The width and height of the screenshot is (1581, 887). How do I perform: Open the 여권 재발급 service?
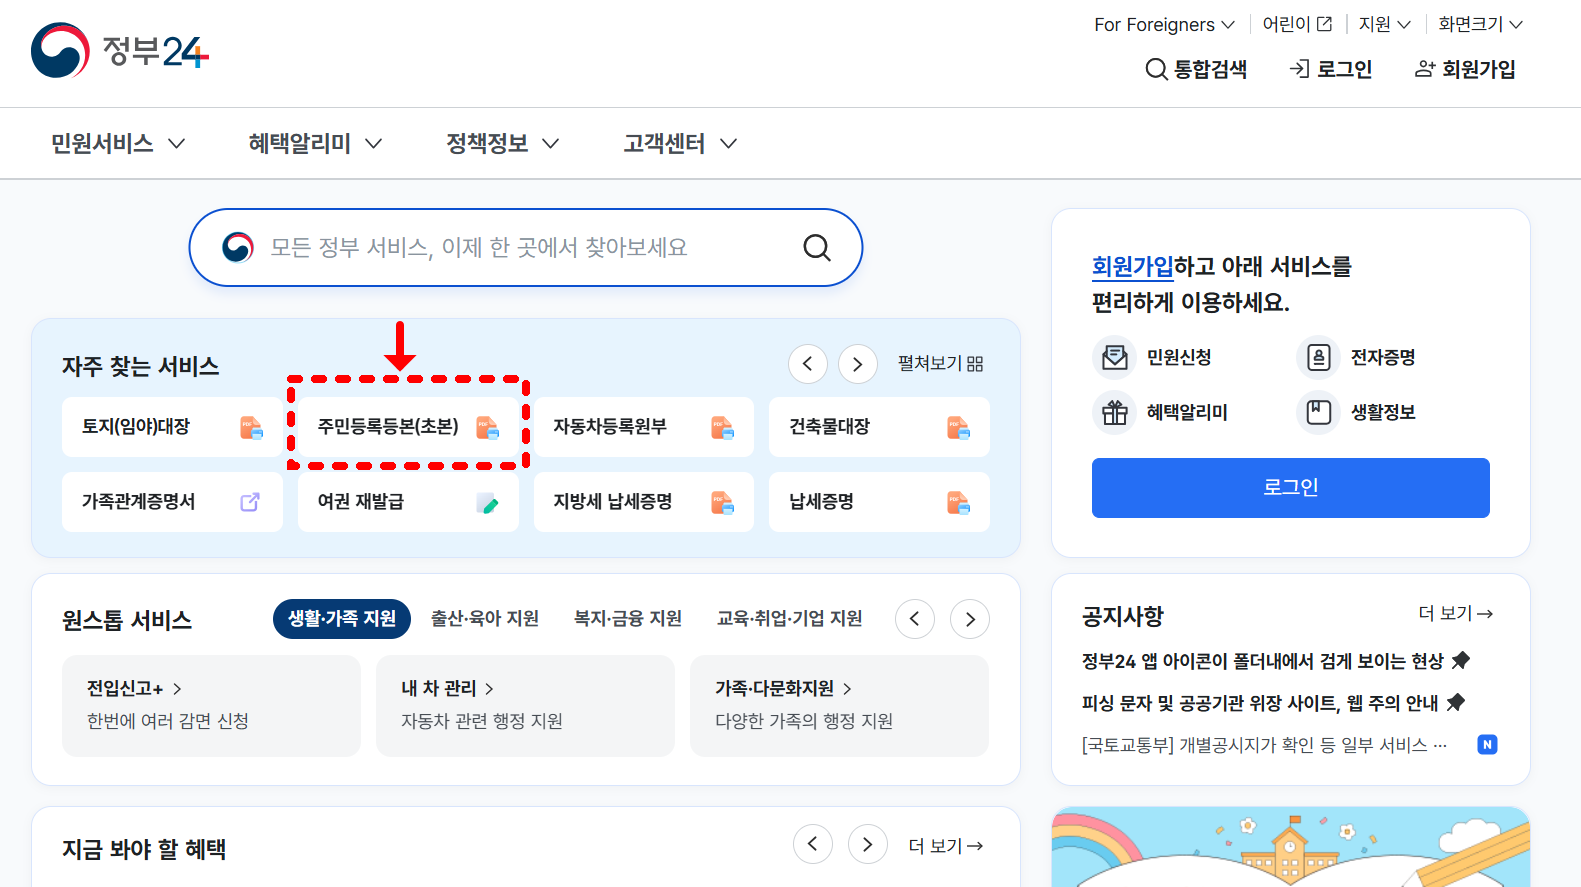tap(408, 502)
